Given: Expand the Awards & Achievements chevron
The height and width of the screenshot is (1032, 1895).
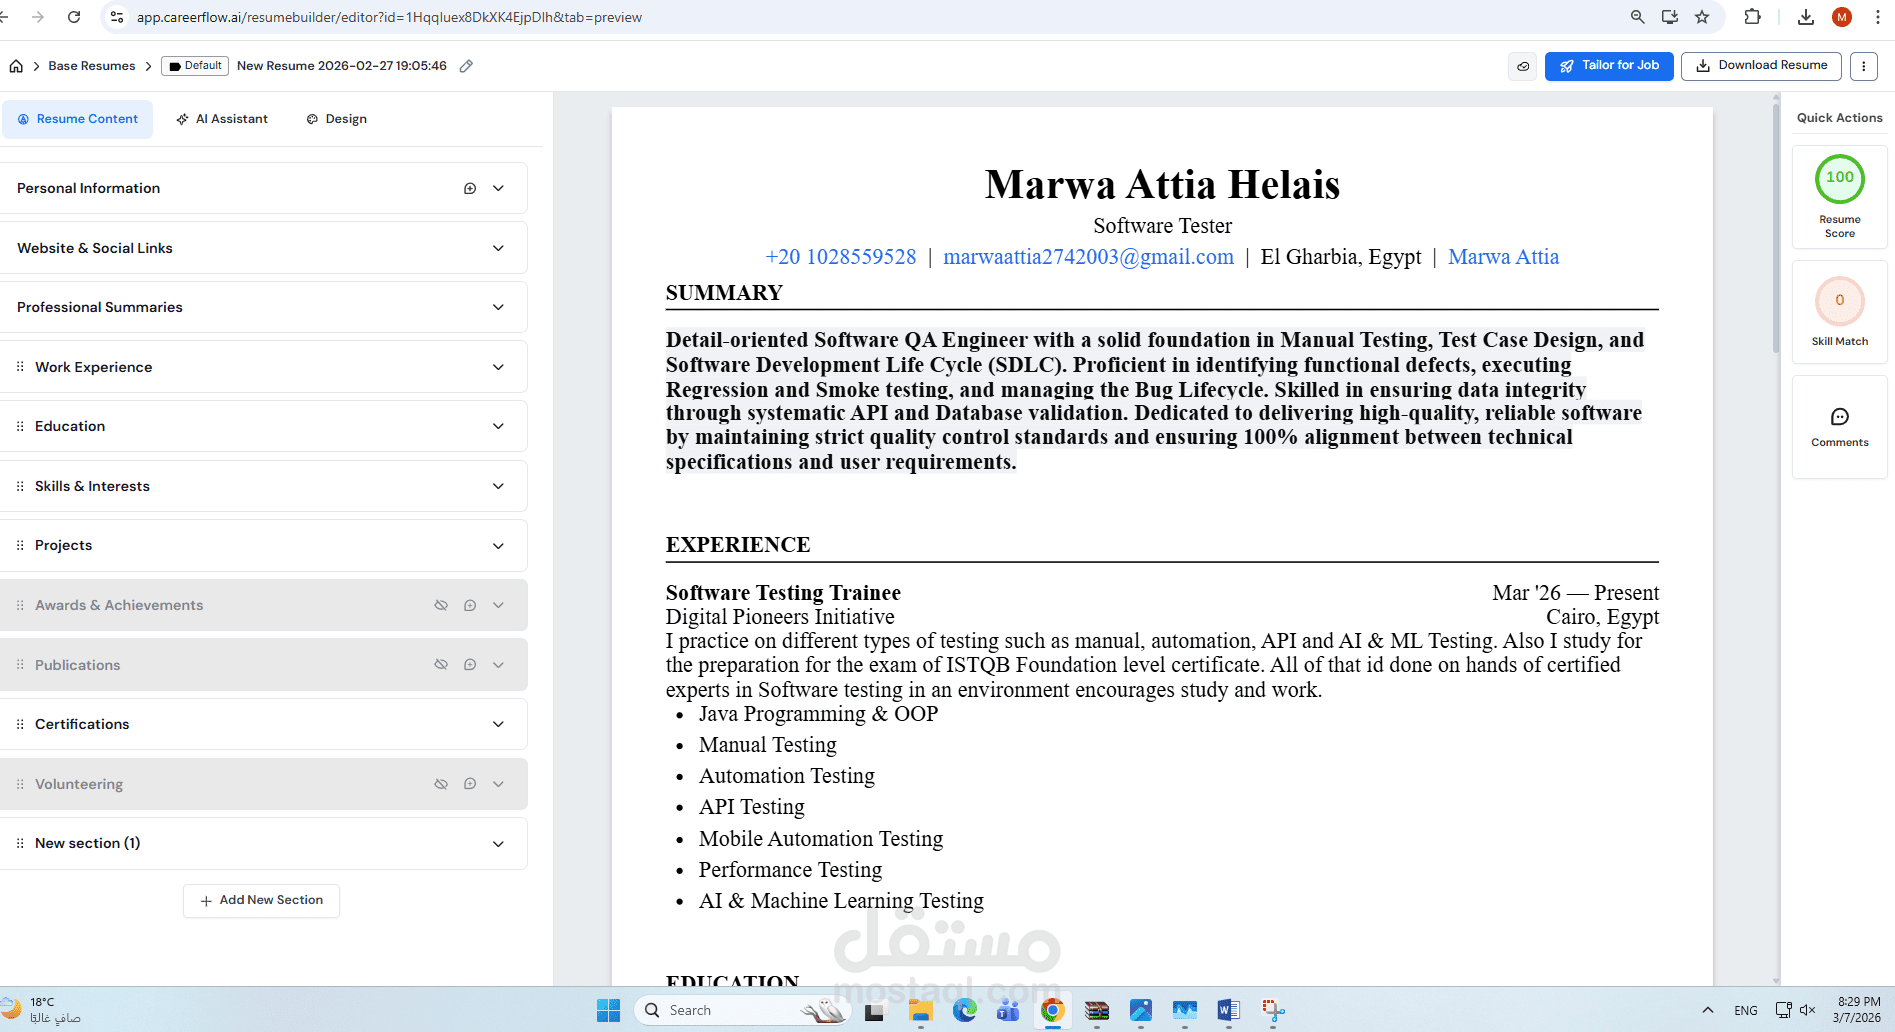Looking at the screenshot, I should (498, 605).
